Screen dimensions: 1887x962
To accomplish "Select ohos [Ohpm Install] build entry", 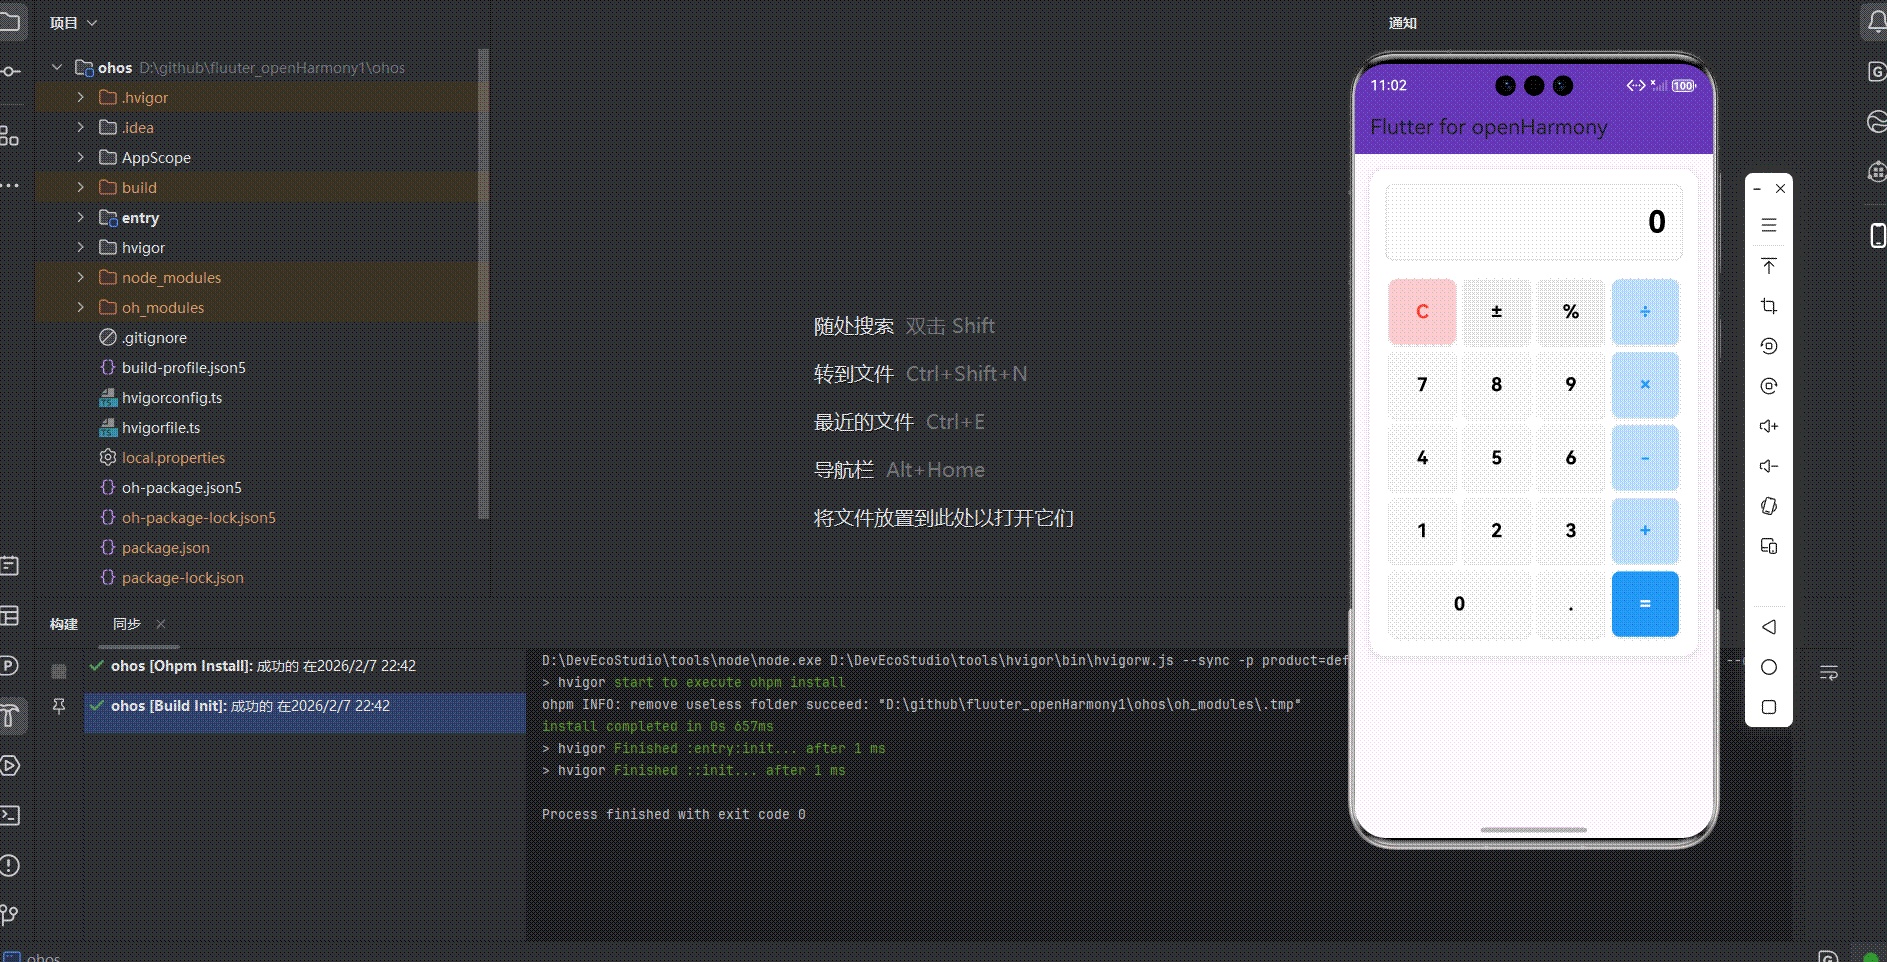I will (304, 666).
